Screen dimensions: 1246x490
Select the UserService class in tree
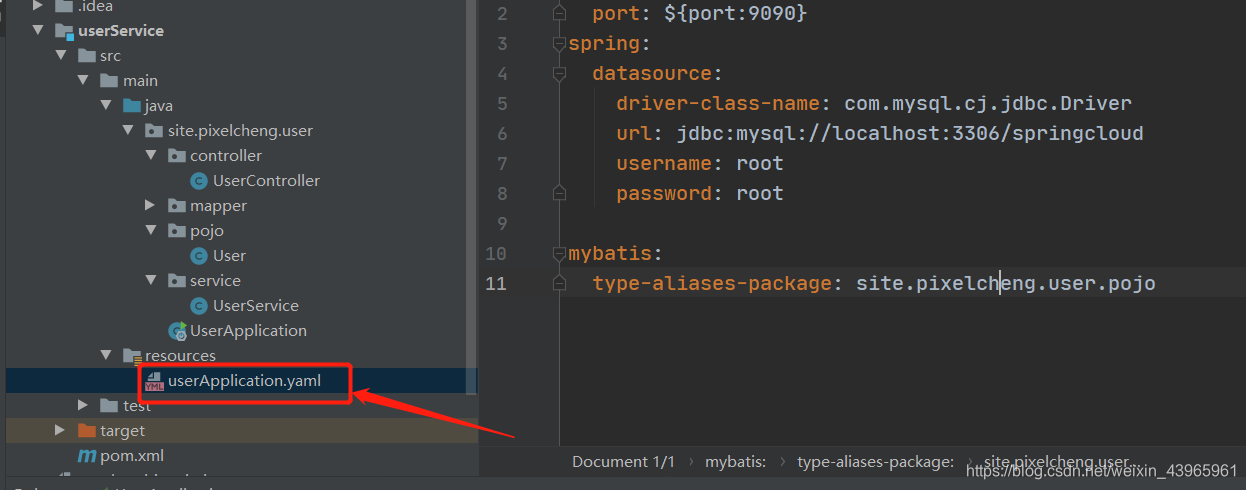(x=255, y=305)
